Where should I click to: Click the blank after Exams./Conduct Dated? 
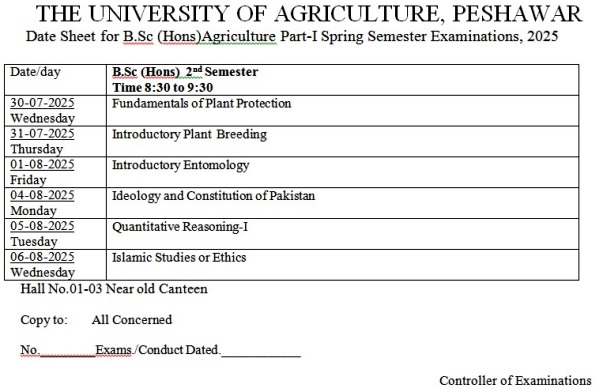(x=261, y=352)
